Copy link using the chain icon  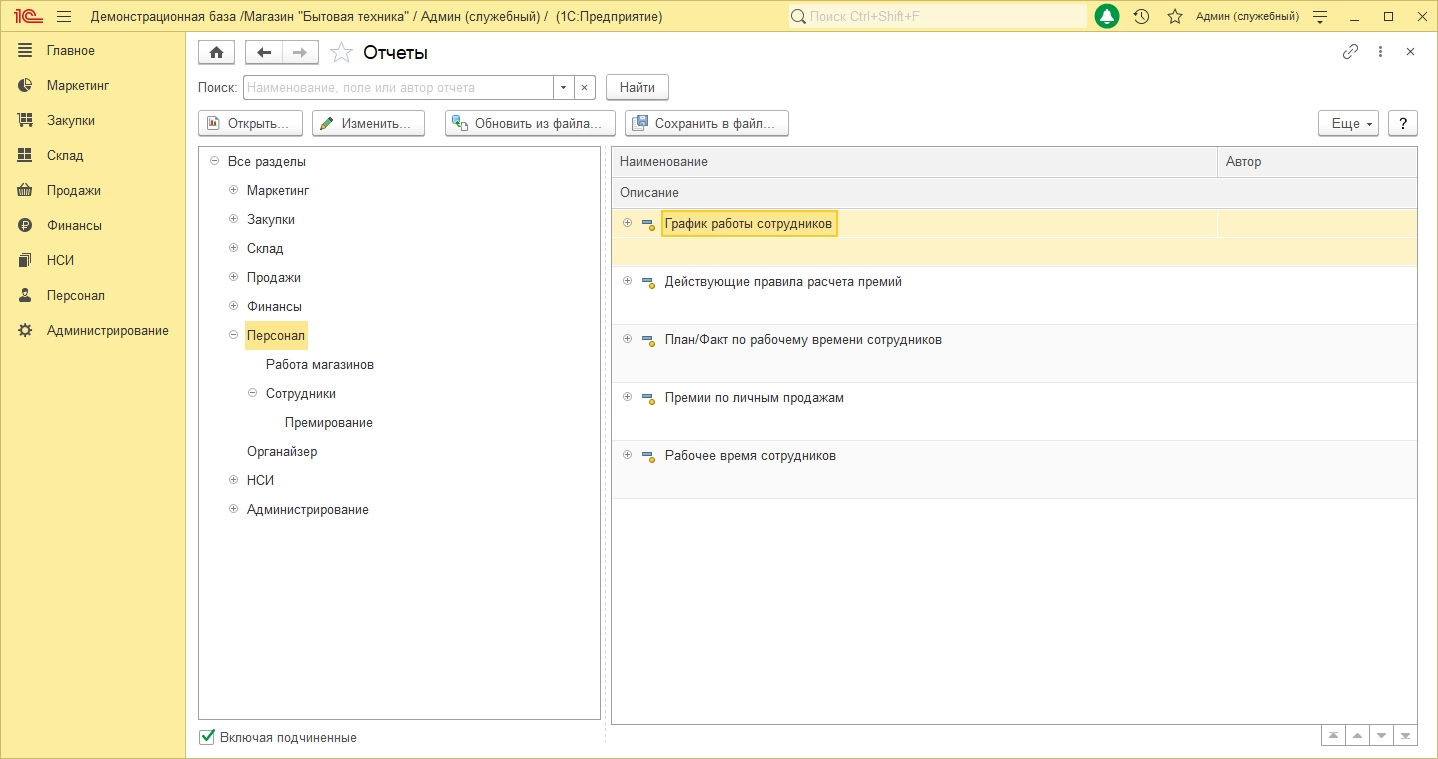[1350, 52]
